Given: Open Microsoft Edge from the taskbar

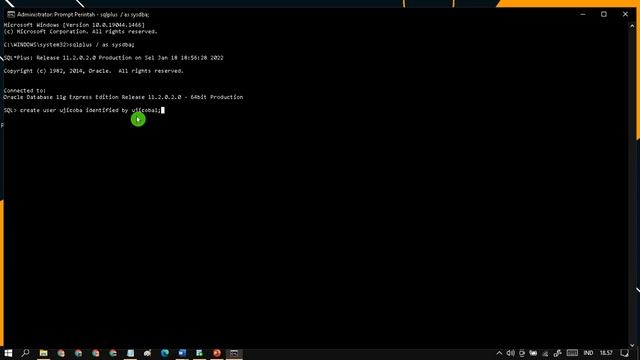Looking at the screenshot, I should pyautogui.click(x=165, y=353).
